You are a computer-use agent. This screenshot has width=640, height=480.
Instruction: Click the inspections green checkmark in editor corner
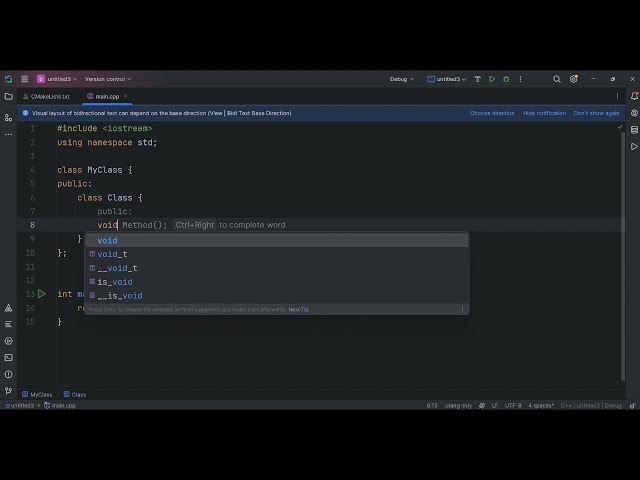620,127
